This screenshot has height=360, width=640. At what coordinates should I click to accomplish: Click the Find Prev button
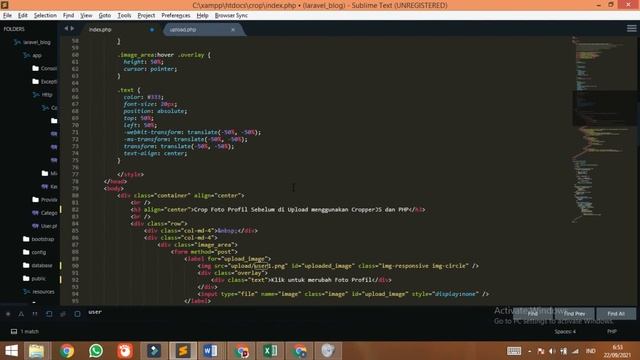pyautogui.click(x=574, y=313)
